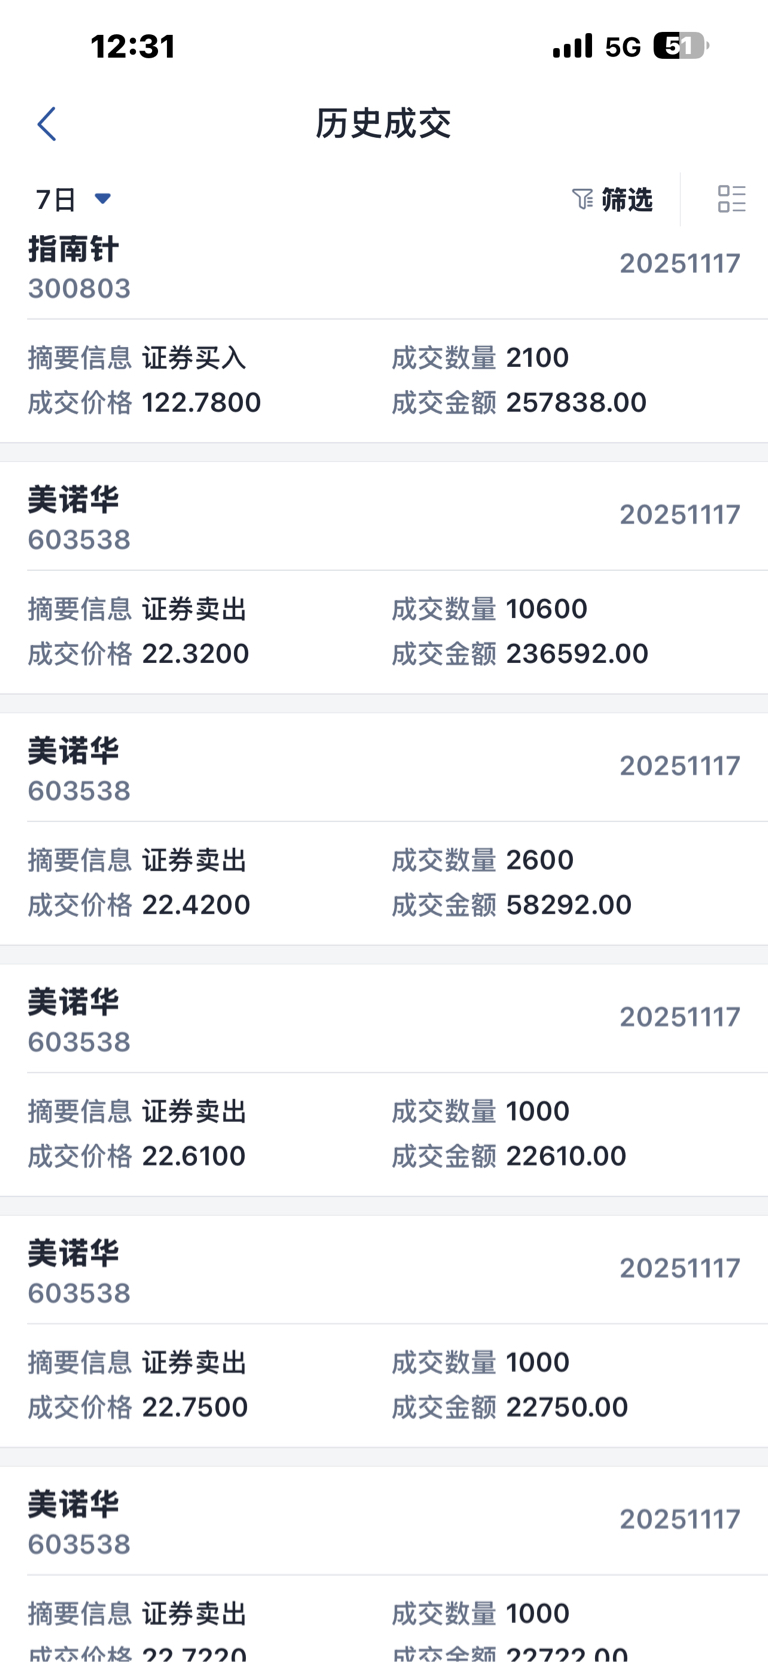768x1662 pixels.
Task: Tap the 236592.00 成交金额 value
Action: click(x=577, y=653)
